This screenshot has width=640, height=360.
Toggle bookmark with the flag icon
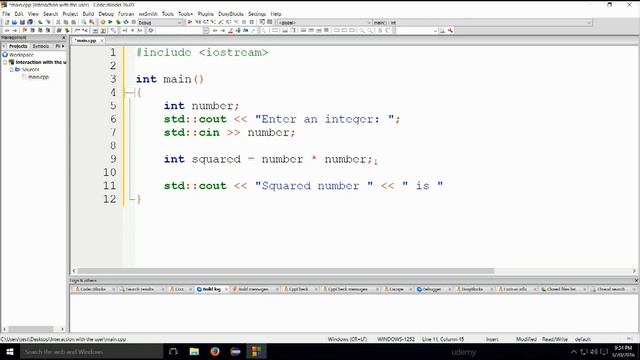pyautogui.click(x=24, y=31)
